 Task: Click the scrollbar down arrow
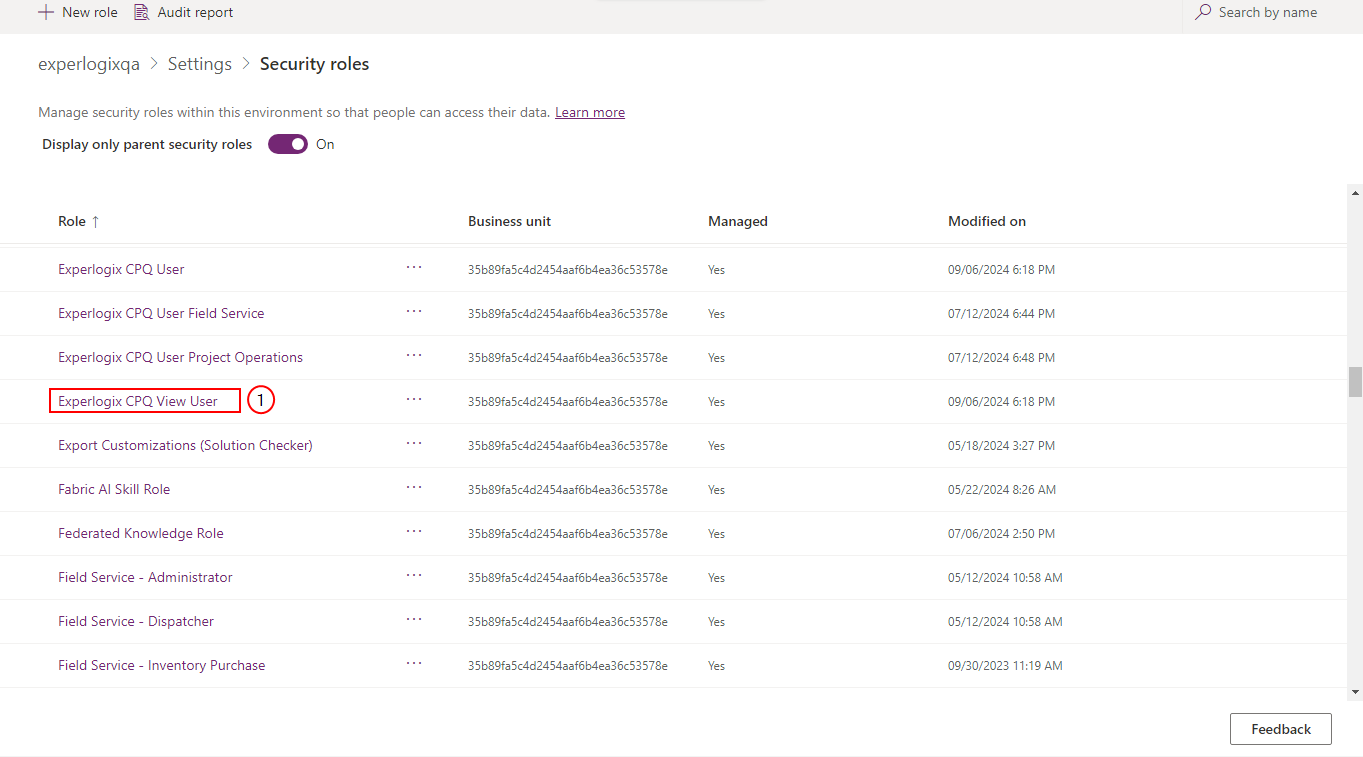pos(1355,691)
